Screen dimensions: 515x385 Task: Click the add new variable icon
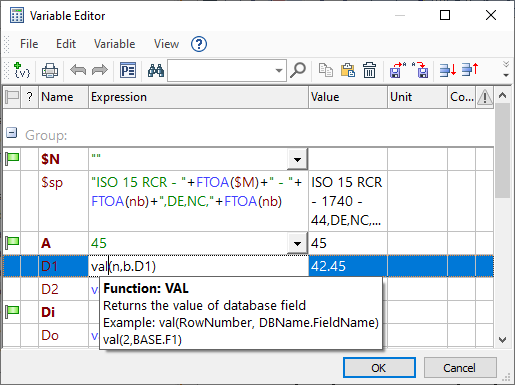[22, 70]
